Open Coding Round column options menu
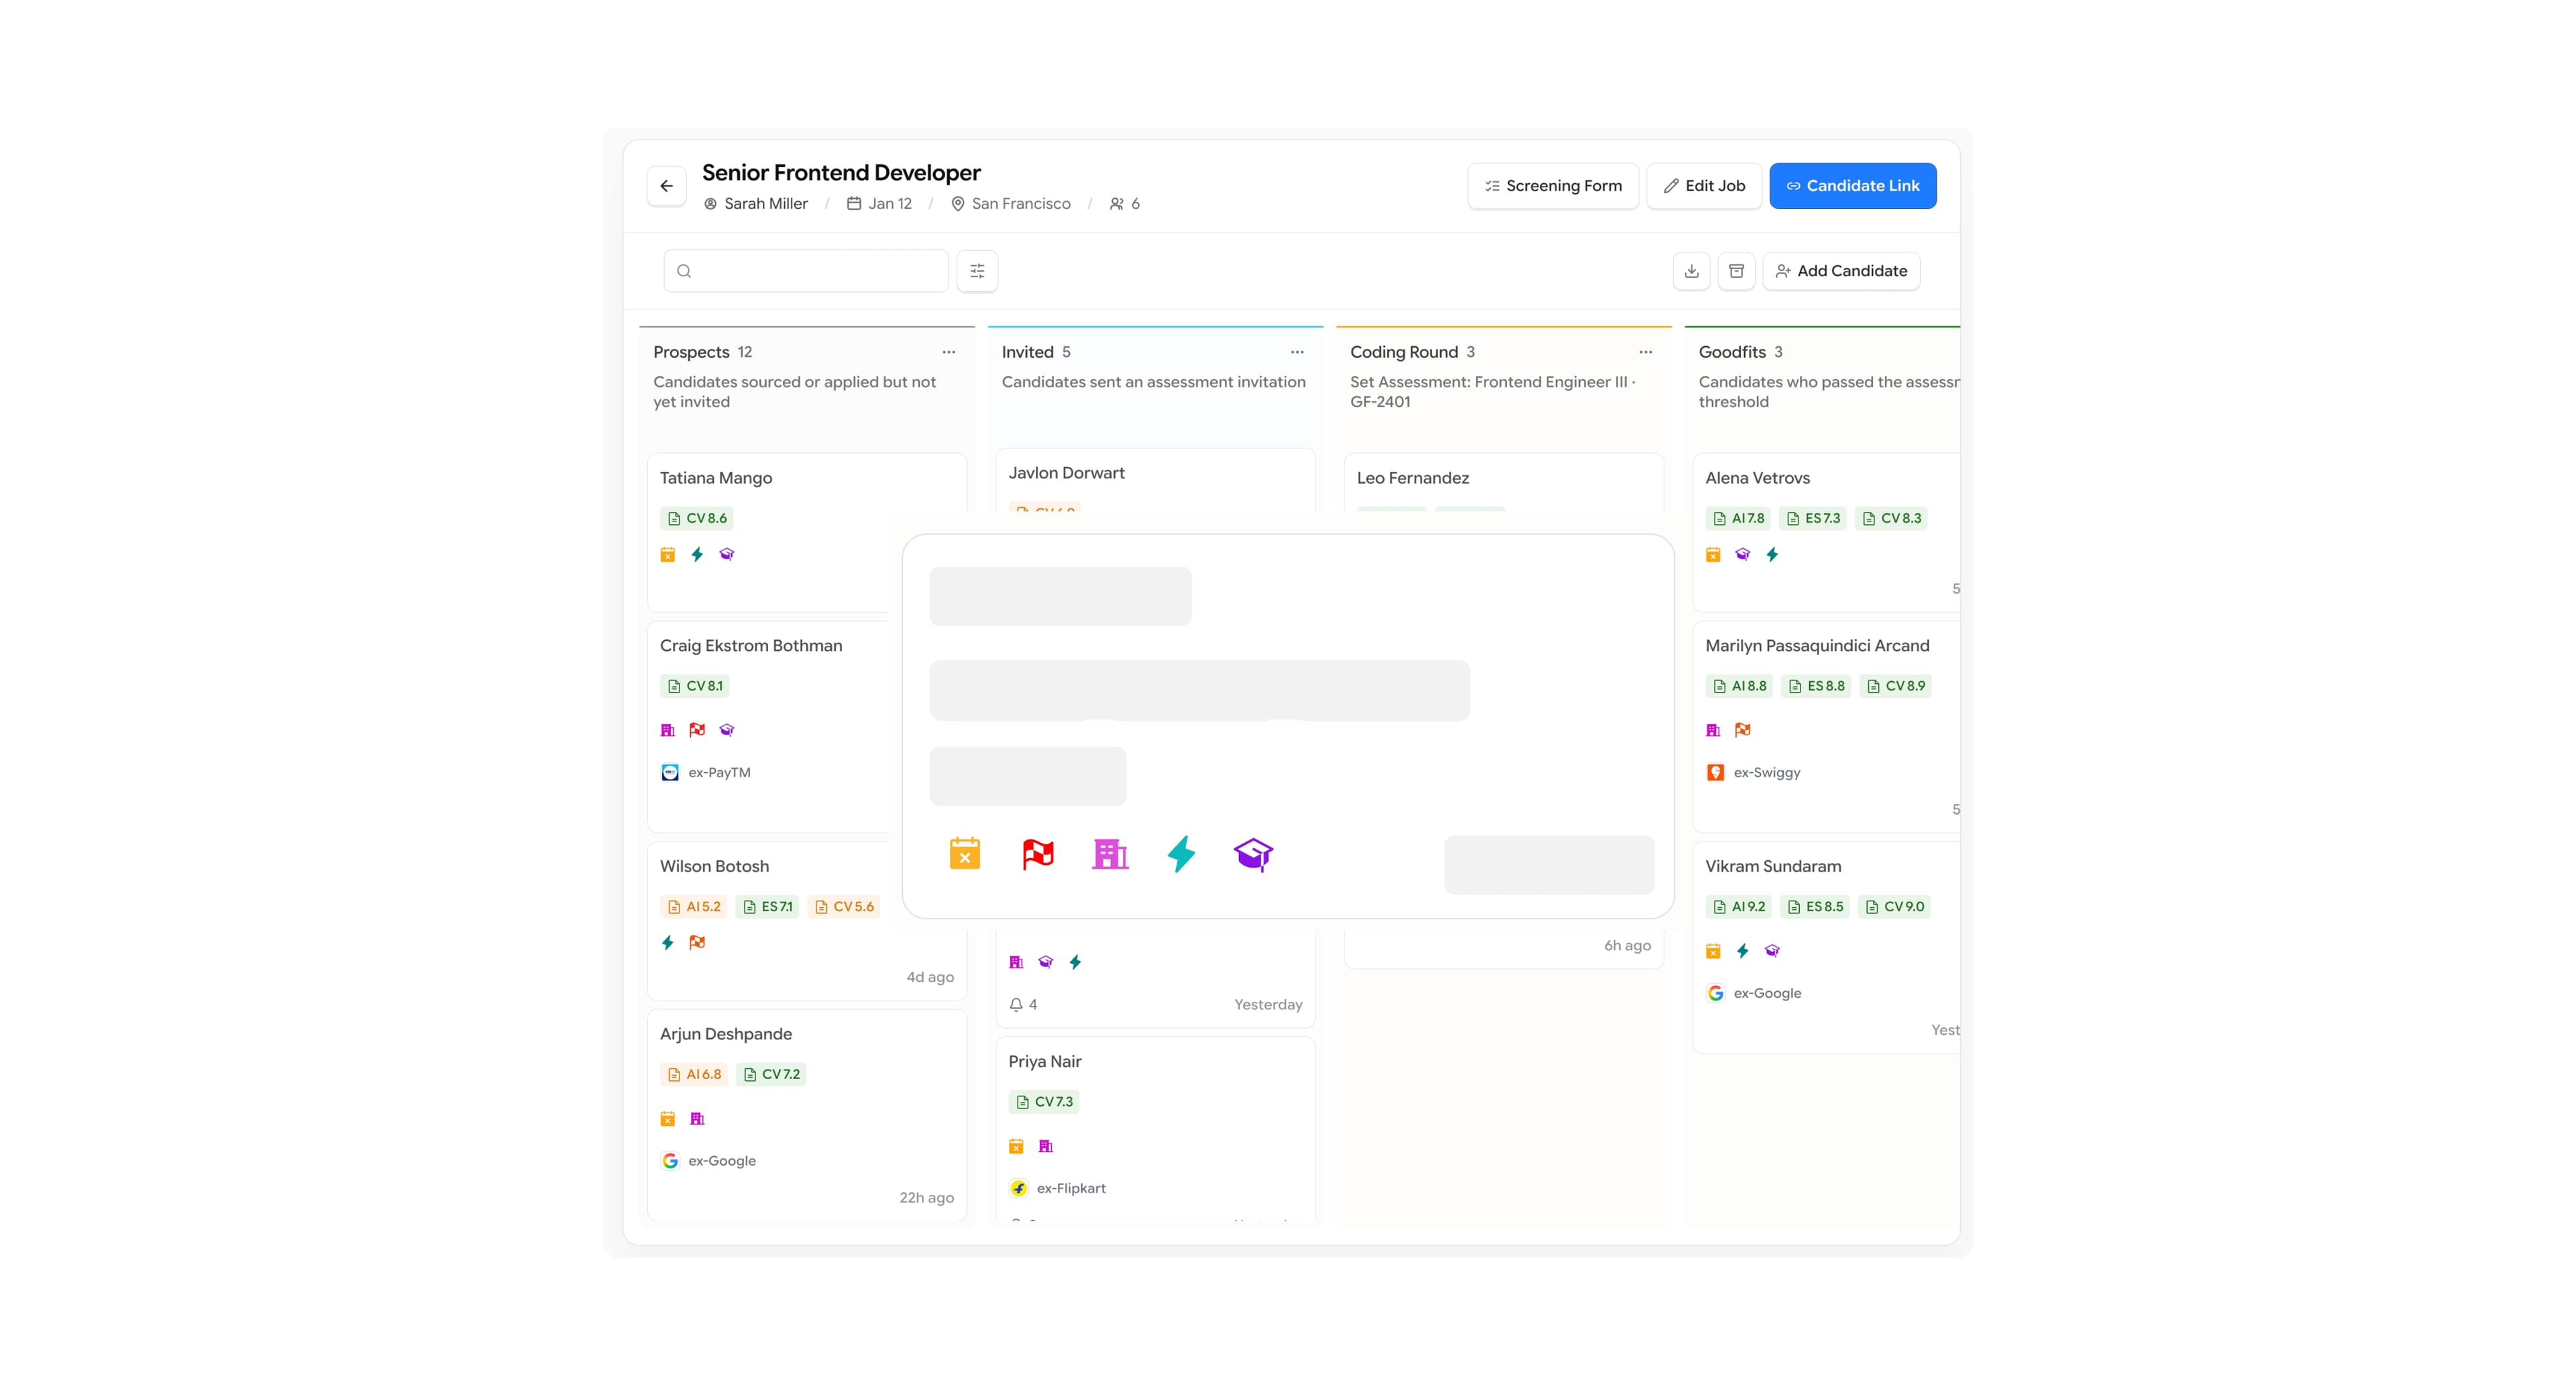The width and height of the screenshot is (2576, 1385). click(x=1645, y=352)
